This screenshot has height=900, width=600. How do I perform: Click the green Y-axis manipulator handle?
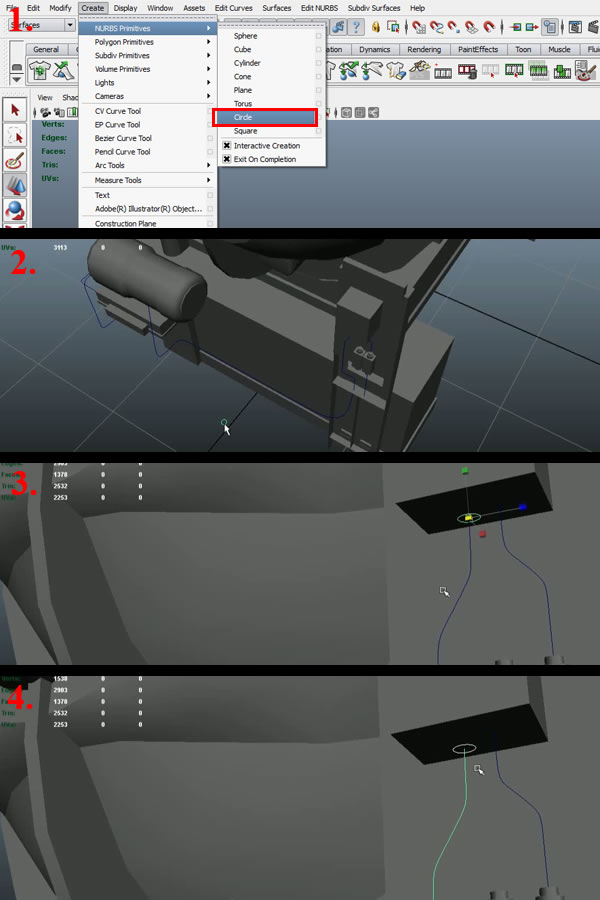tap(465, 471)
